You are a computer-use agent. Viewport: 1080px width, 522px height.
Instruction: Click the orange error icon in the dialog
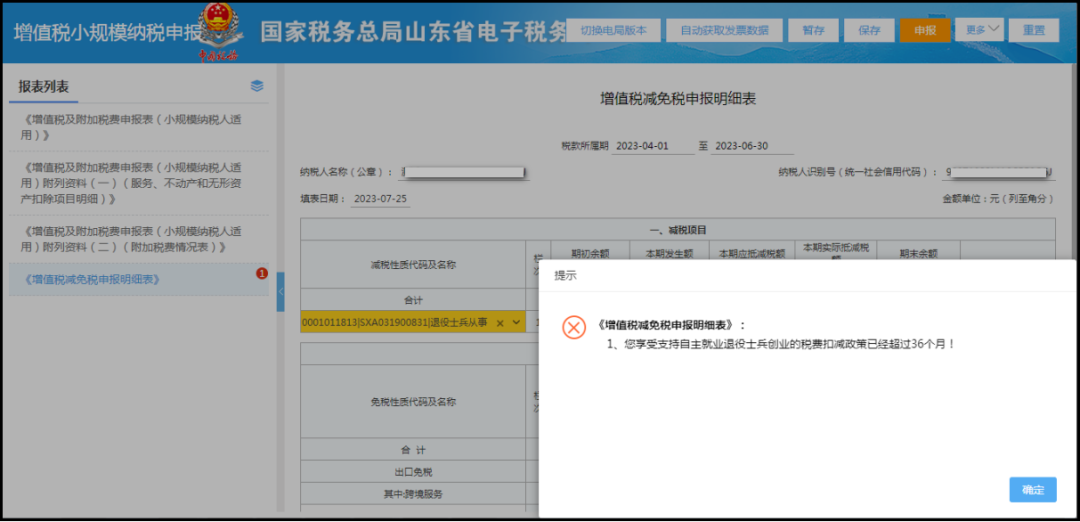click(574, 327)
